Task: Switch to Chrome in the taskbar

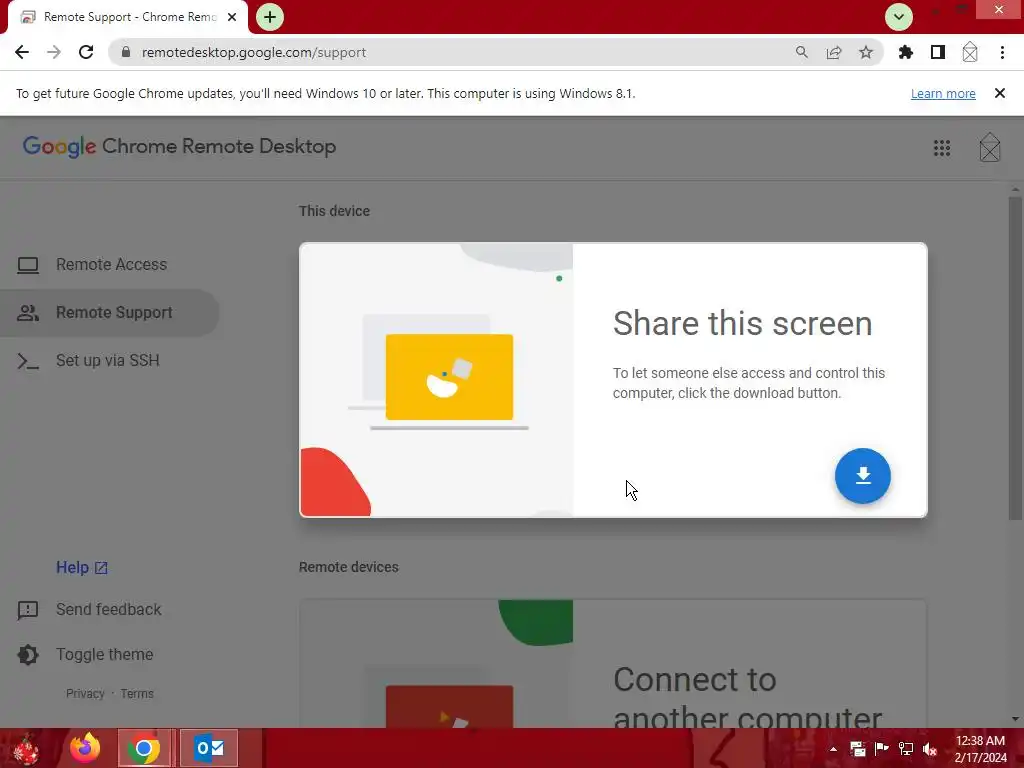Action: coord(144,748)
